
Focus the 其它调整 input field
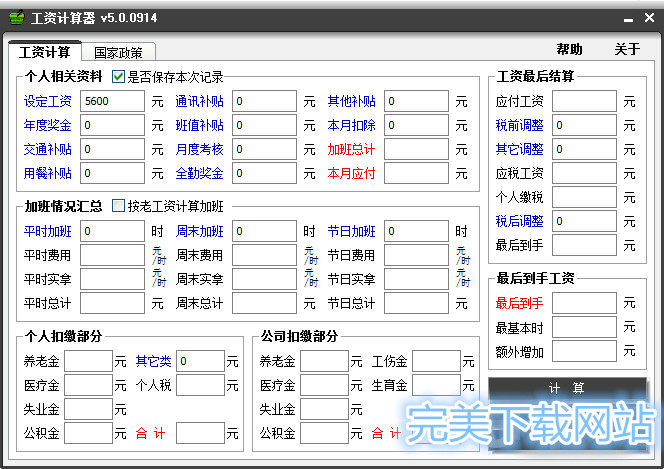click(x=584, y=149)
